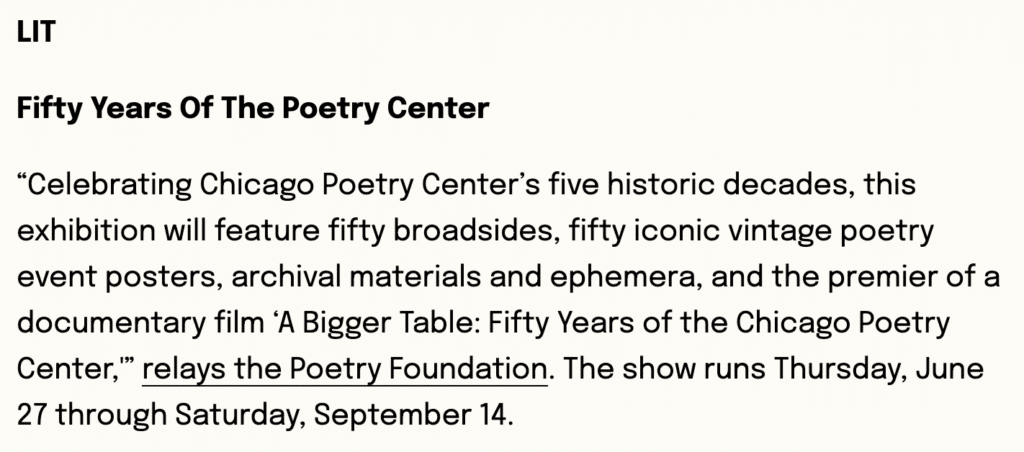
Task: Open the 'relays the Poetry Foundation' link
Action: pos(344,369)
